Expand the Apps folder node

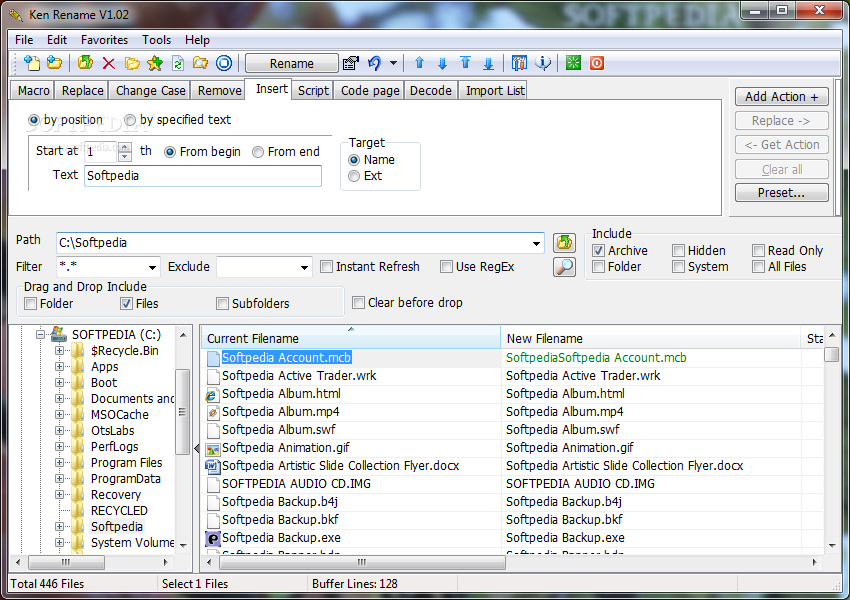click(60, 367)
